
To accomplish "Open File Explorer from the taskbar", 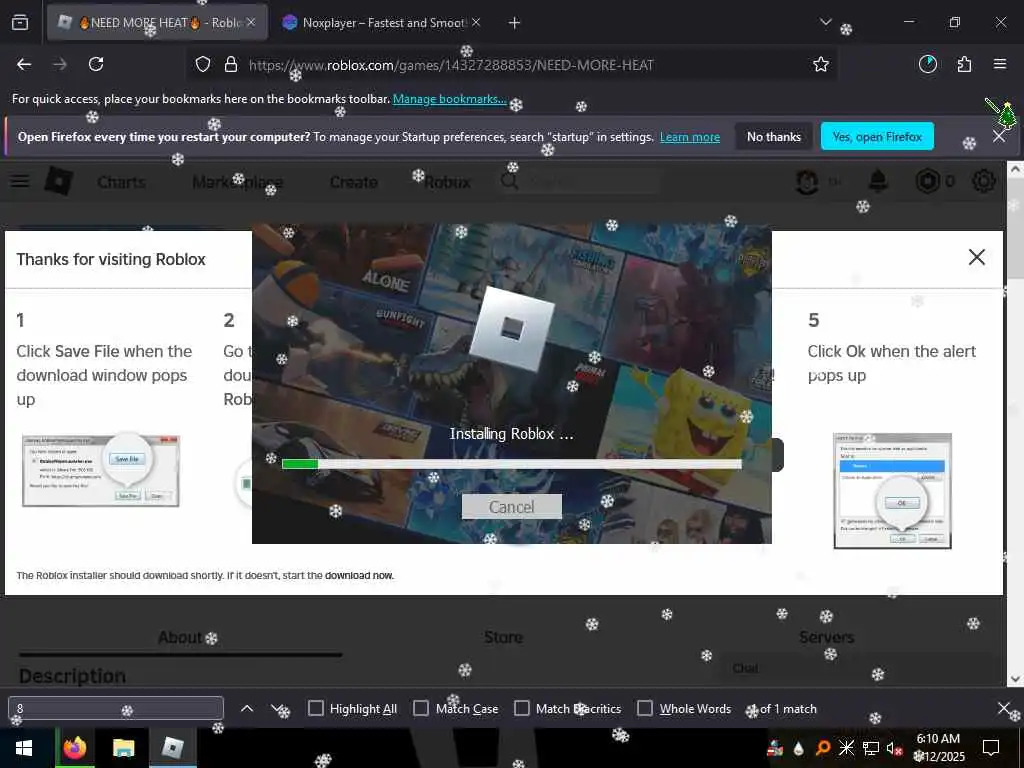I will coord(123,748).
